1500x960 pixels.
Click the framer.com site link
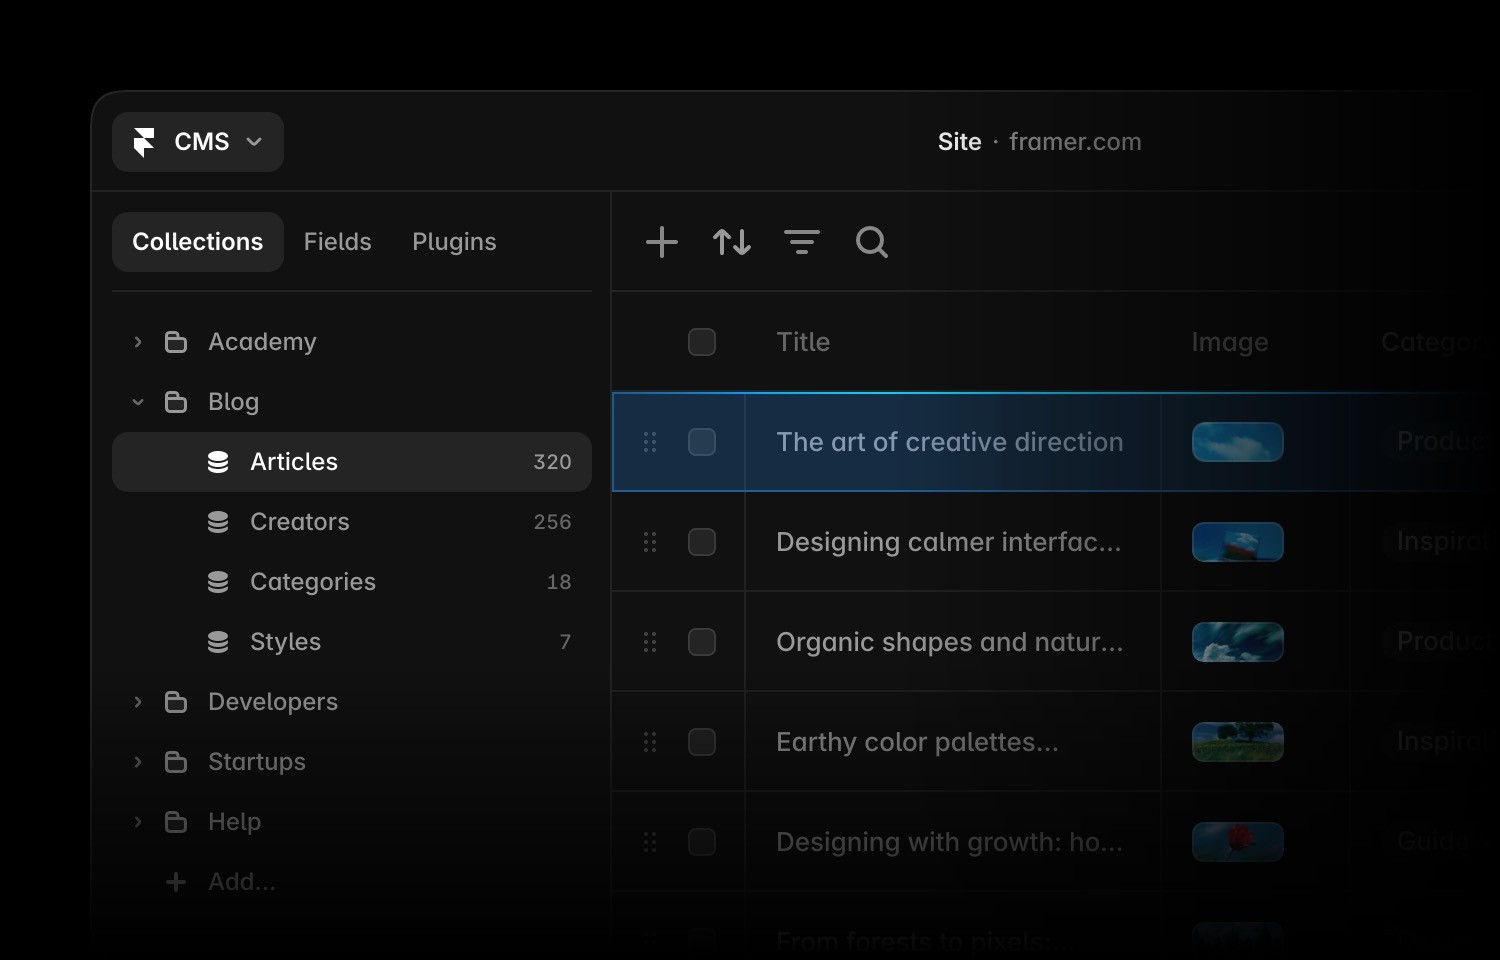(x=1075, y=142)
